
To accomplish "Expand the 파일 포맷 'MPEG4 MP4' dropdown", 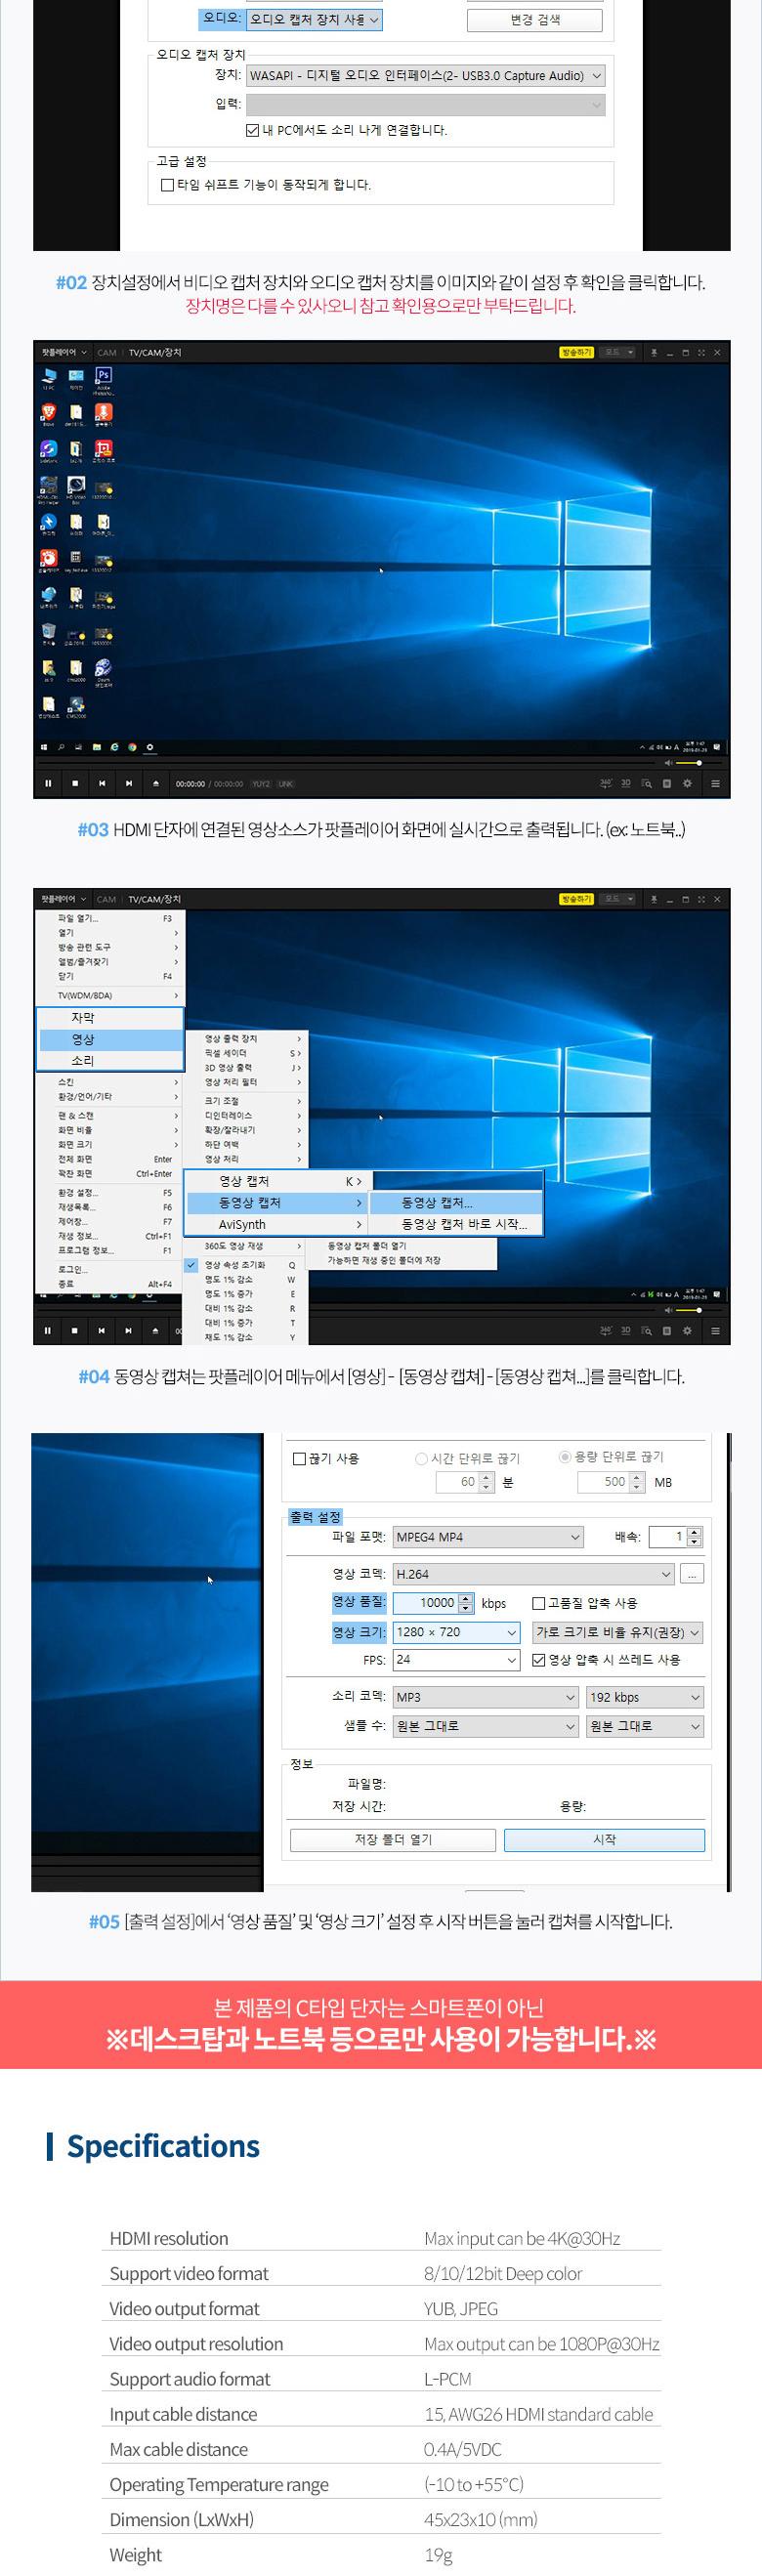I will coord(487,1537).
